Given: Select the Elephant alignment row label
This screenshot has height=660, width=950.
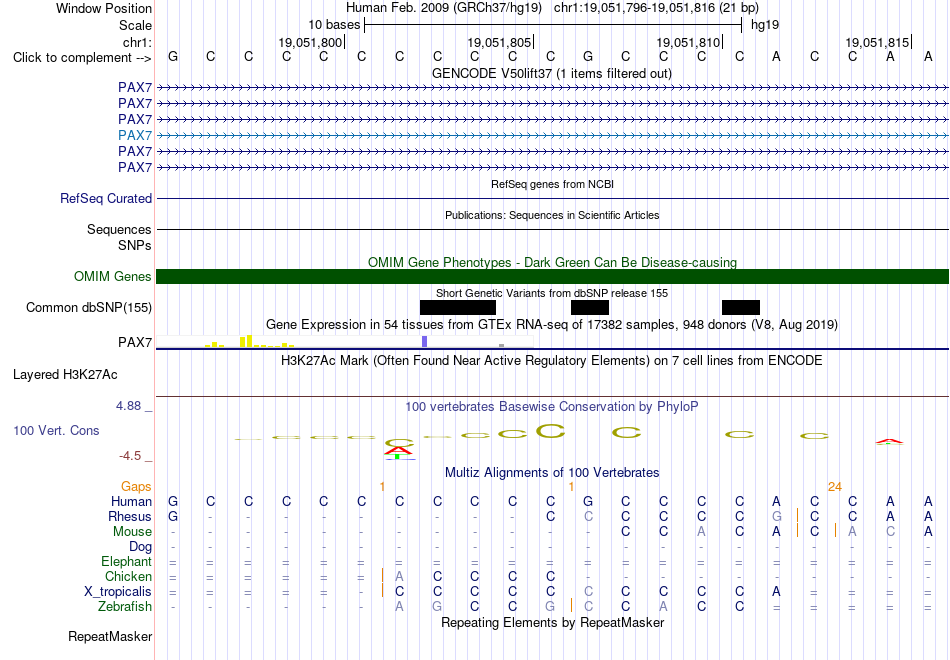Looking at the screenshot, I should click(x=127, y=561).
